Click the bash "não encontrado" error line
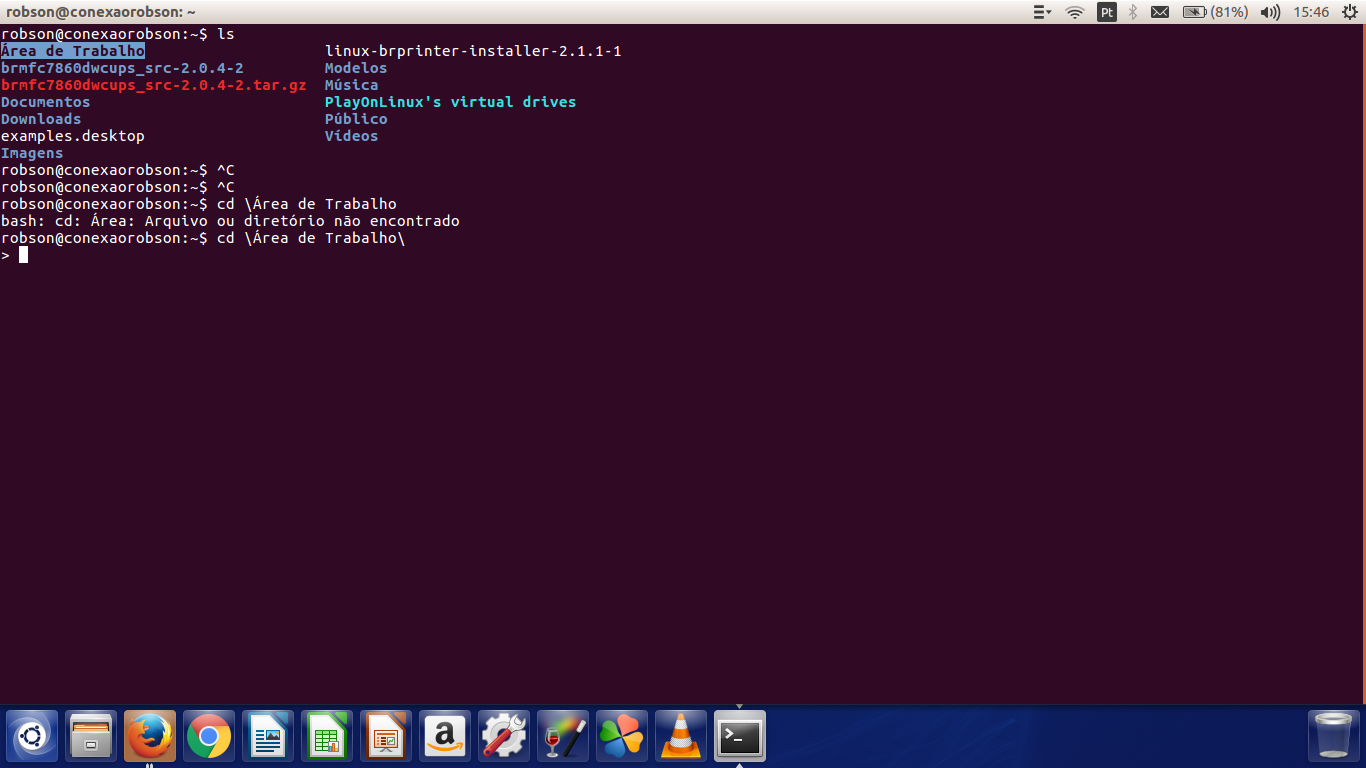 coord(230,221)
